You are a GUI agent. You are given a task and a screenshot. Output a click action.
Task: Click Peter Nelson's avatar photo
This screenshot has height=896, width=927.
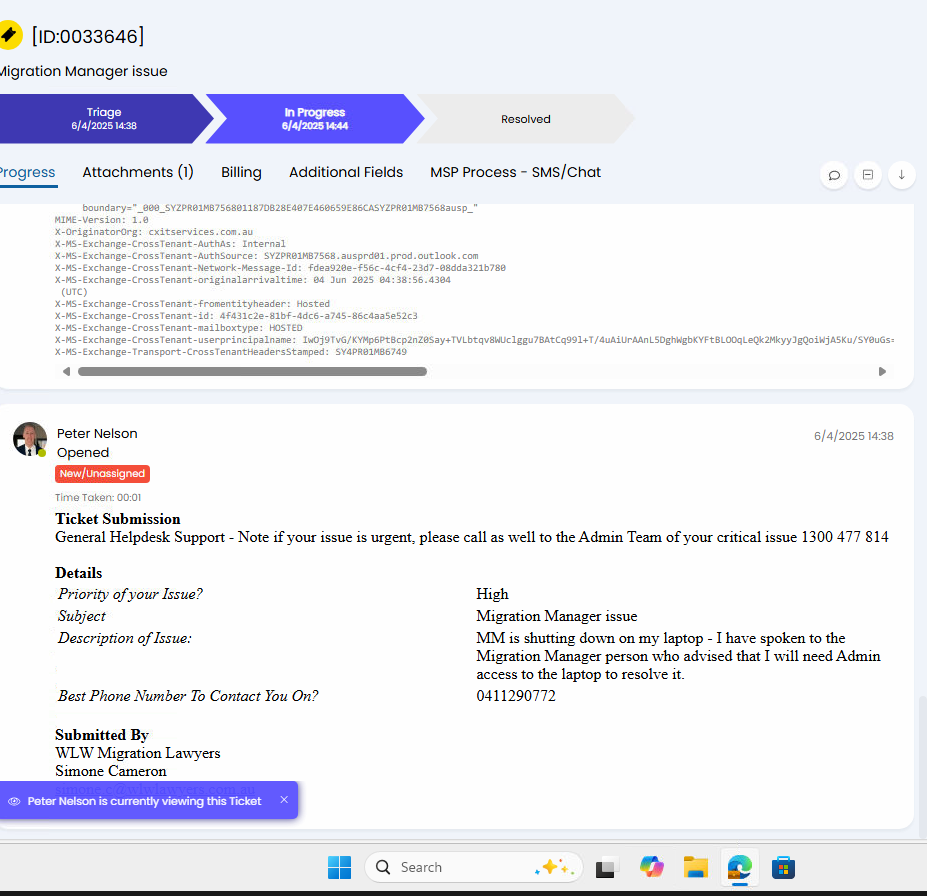point(30,439)
